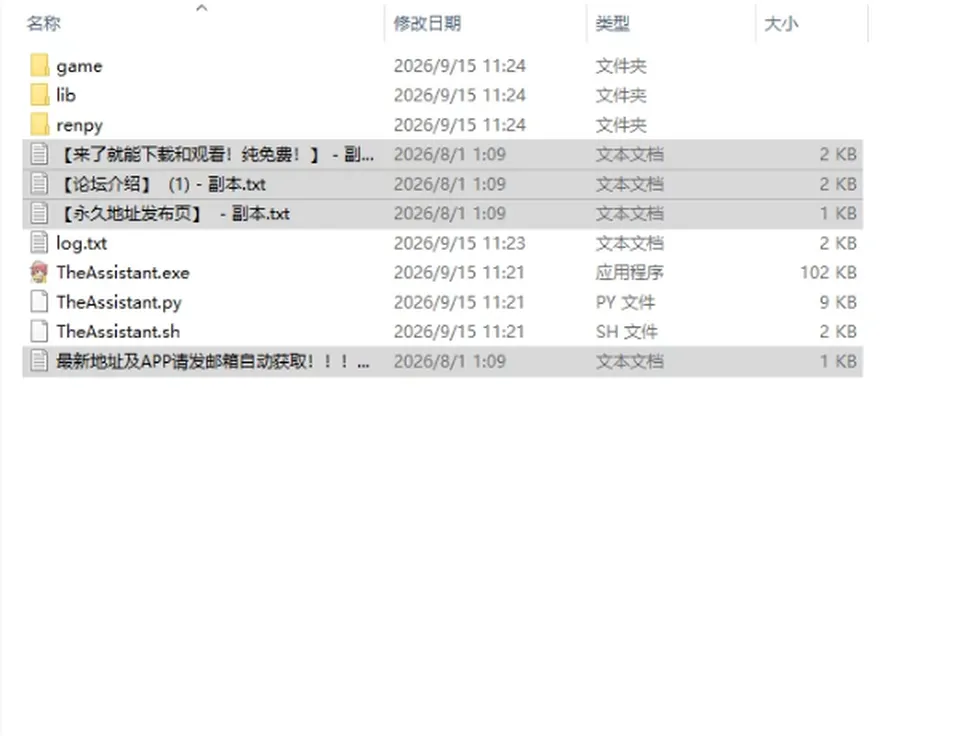Viewport: 960px width, 736px height.
Task: Click the renpy folder icon
Action: pos(39,124)
